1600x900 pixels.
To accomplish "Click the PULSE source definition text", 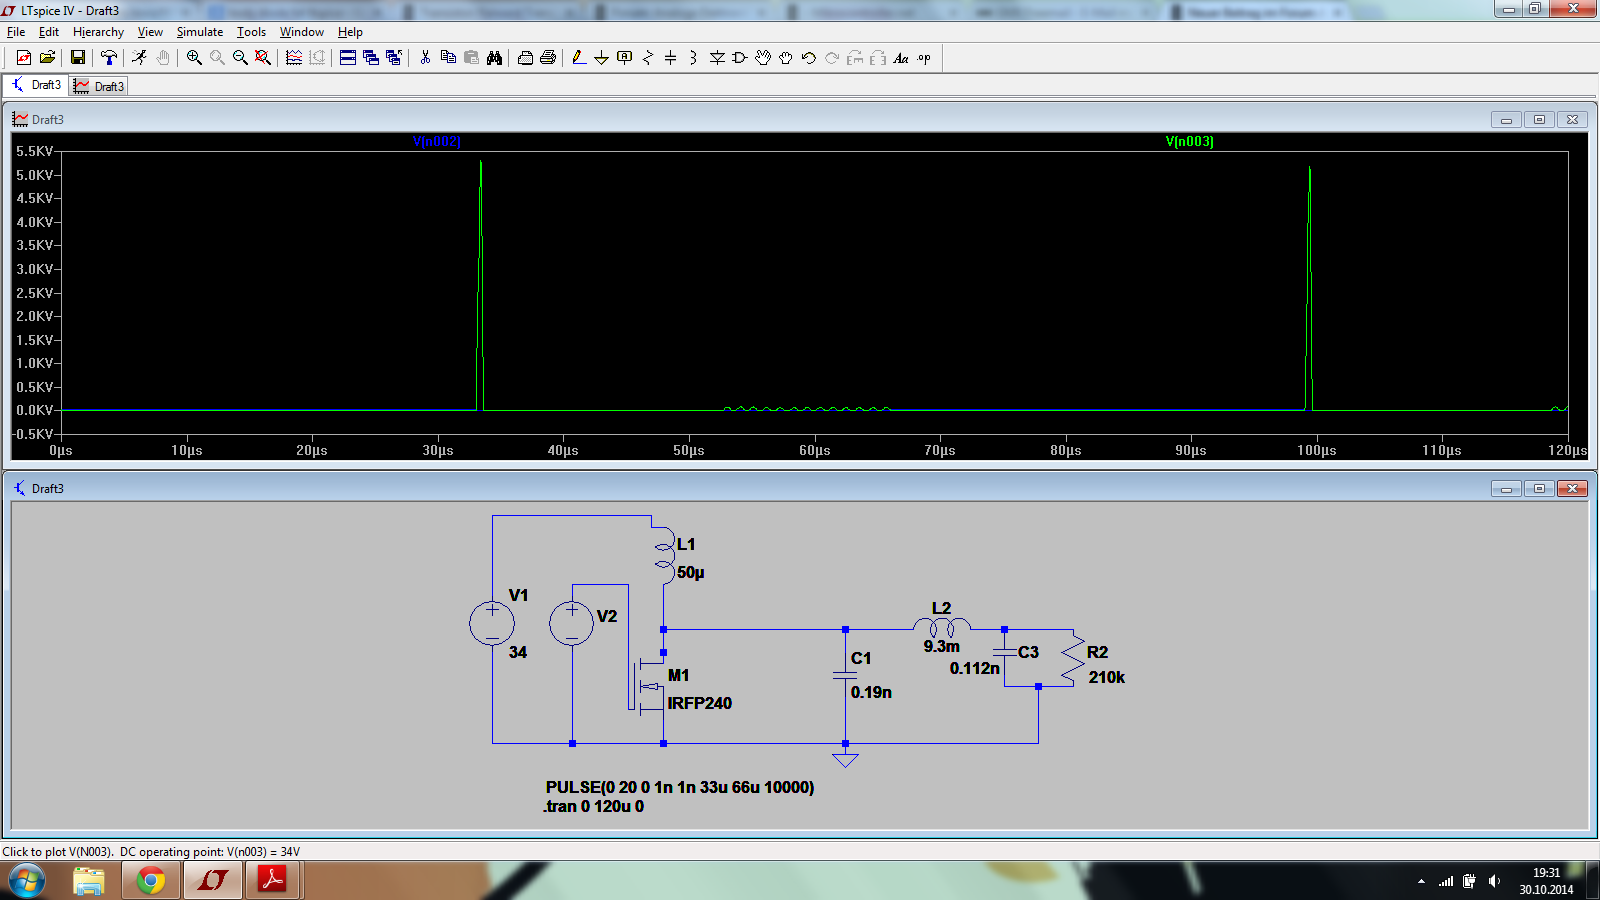I will point(680,787).
